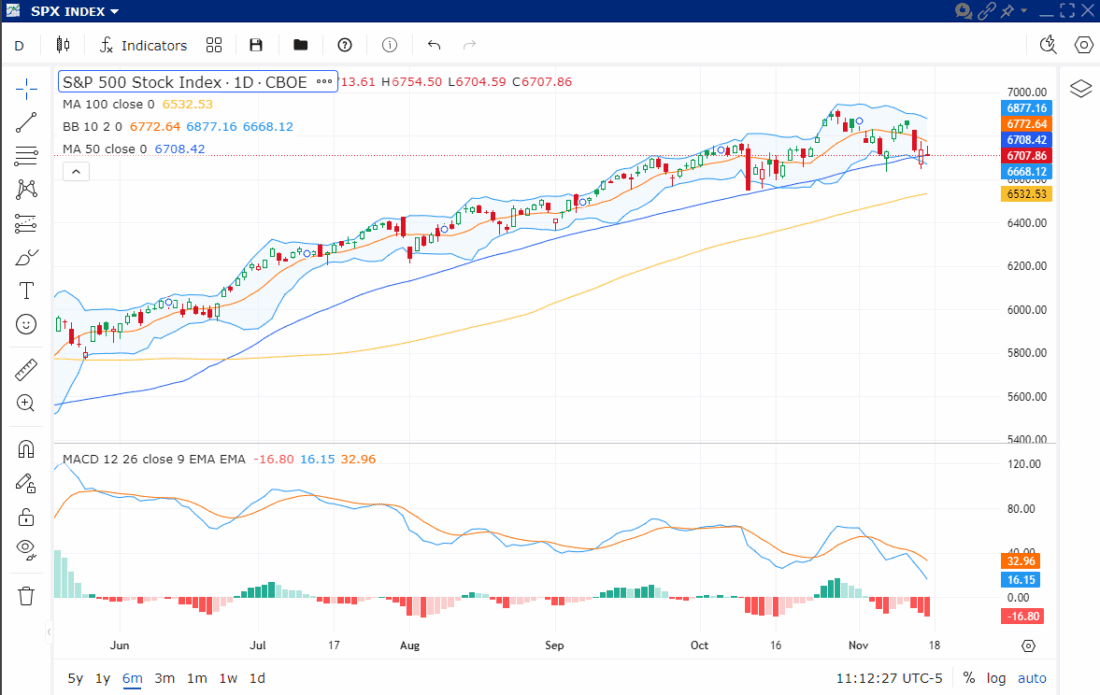Screen dimensions: 1100x695
Task: Click the percentage scale option
Action: pyautogui.click(x=968, y=678)
